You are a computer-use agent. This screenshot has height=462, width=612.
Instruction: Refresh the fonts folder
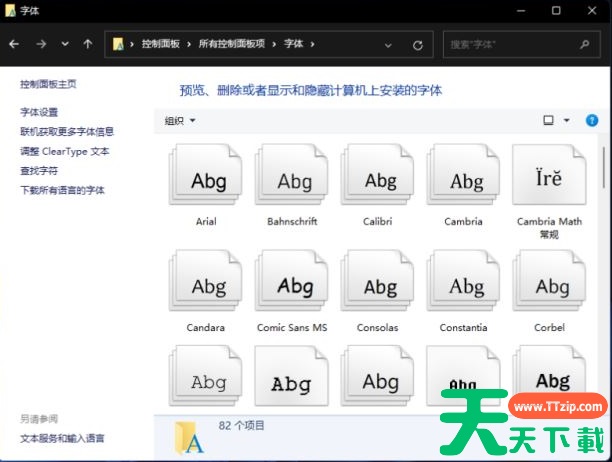pyautogui.click(x=418, y=45)
